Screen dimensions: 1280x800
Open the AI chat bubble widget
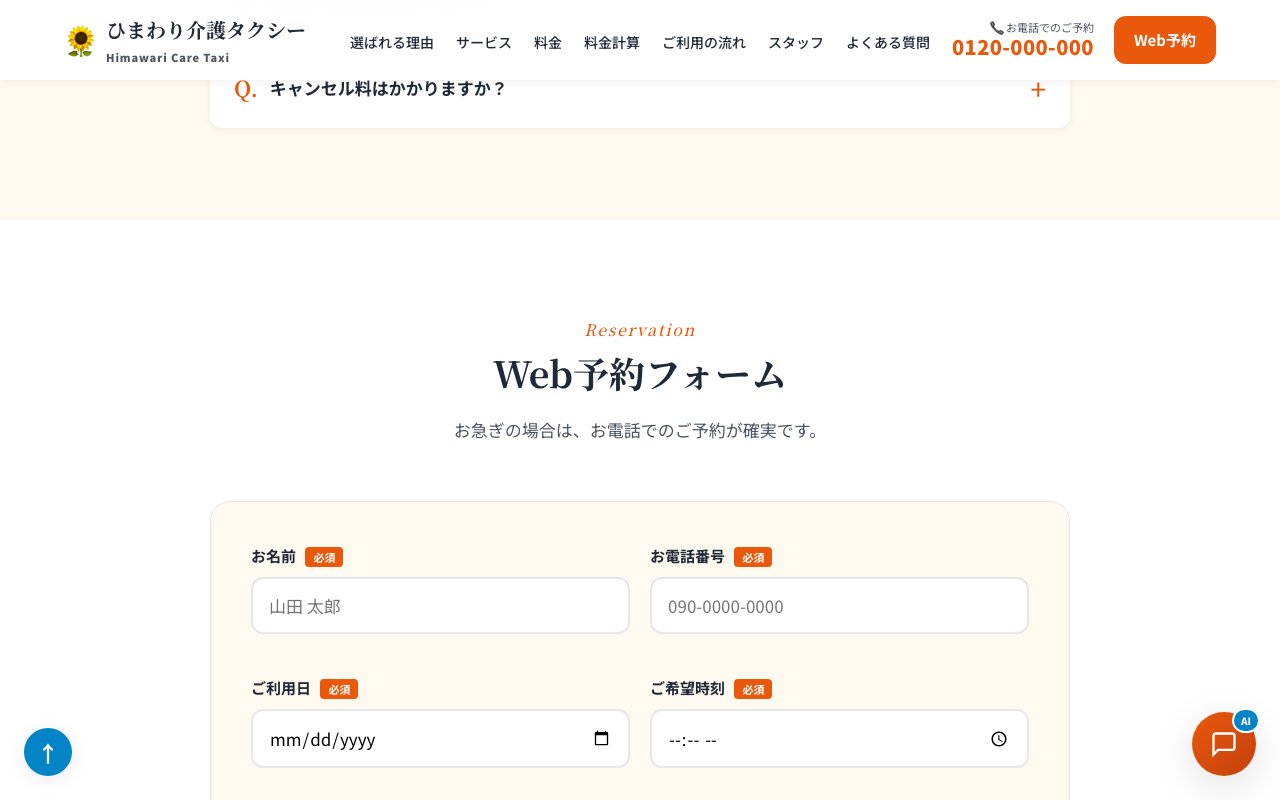1223,744
